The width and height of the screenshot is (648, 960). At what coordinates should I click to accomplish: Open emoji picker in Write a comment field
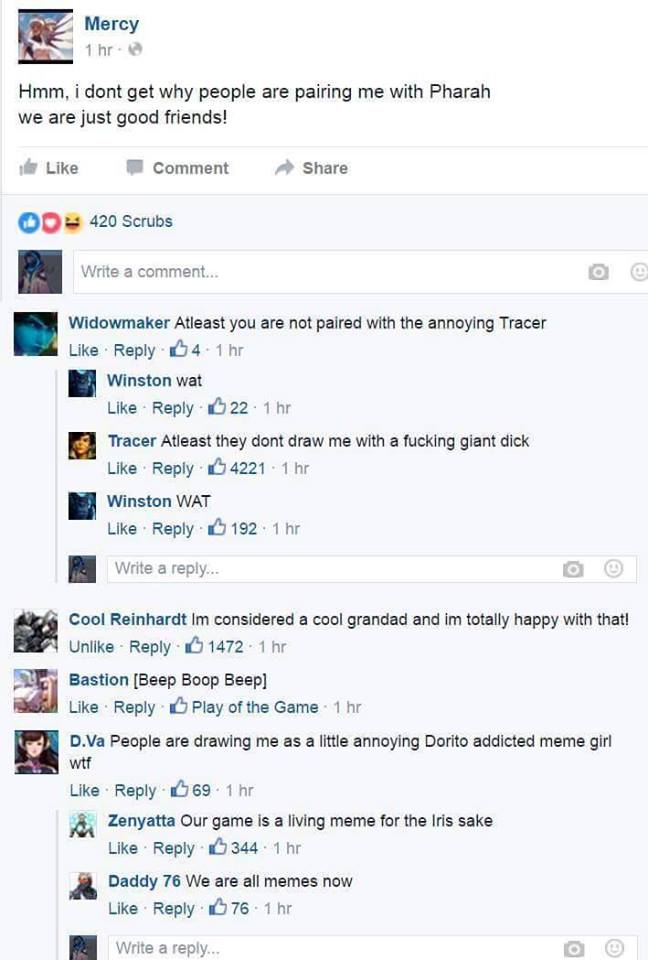[639, 272]
